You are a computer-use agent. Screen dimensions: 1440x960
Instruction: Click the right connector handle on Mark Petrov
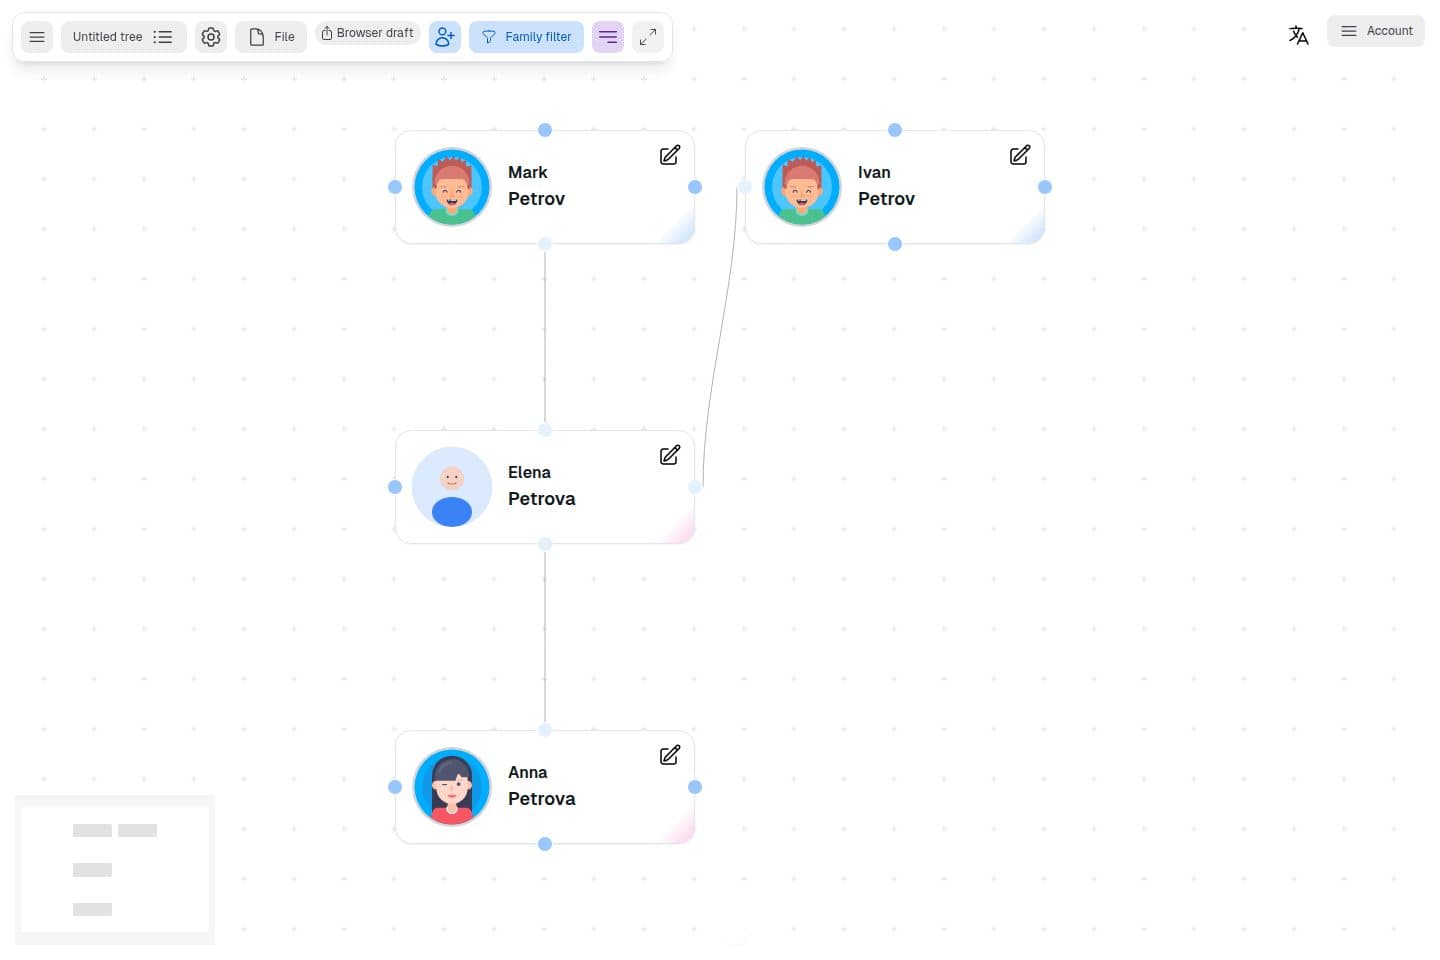pos(695,187)
